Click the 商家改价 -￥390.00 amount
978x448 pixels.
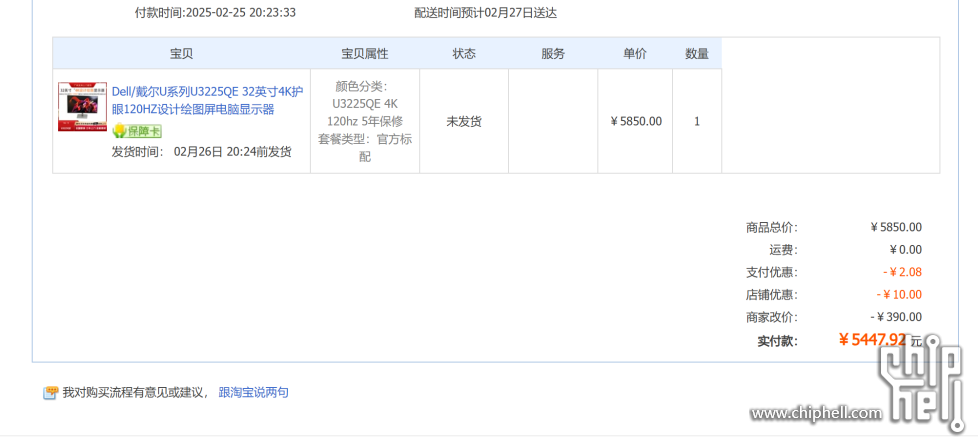coord(896,317)
